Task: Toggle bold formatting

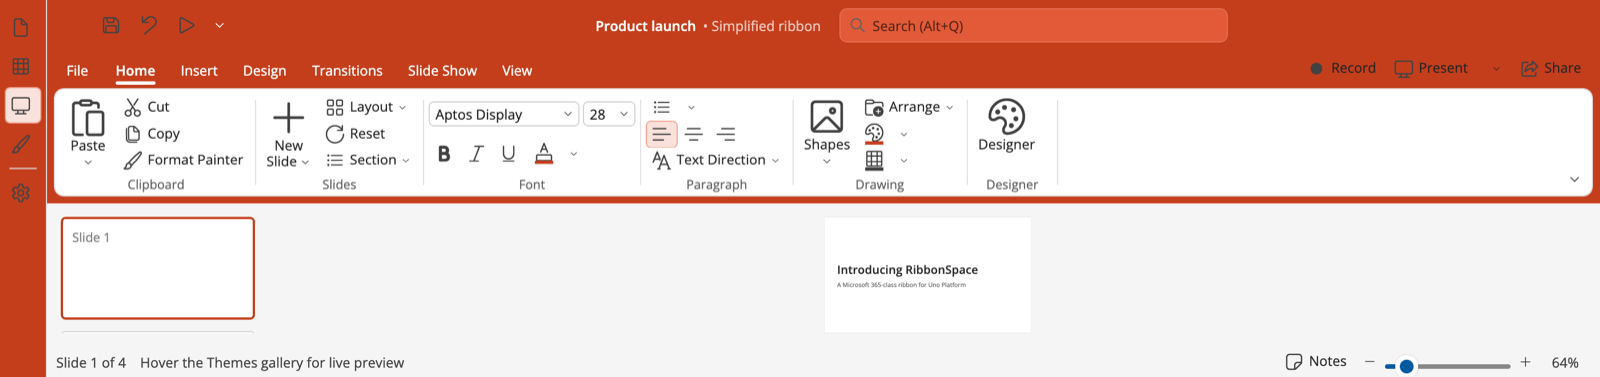Action: tap(444, 154)
